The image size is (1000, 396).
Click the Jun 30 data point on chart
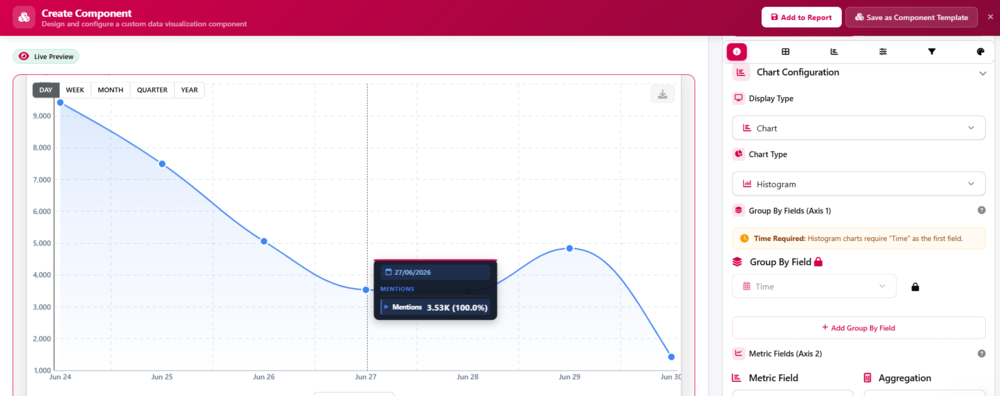click(672, 357)
